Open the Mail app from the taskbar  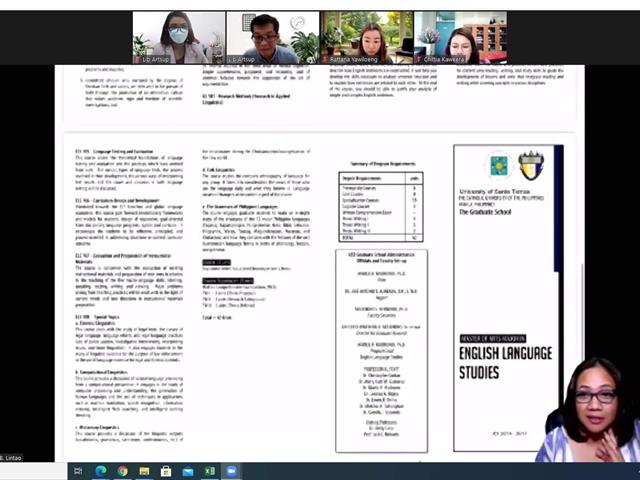click(x=188, y=471)
